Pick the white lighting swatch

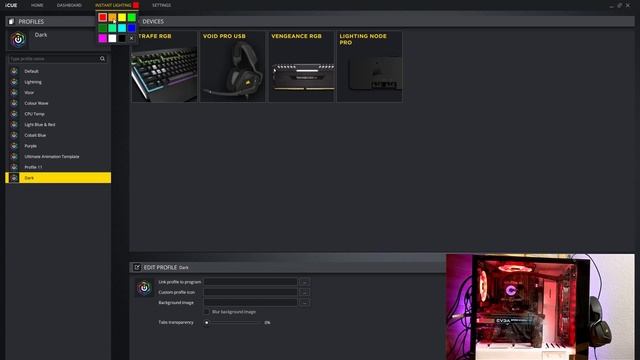point(112,38)
